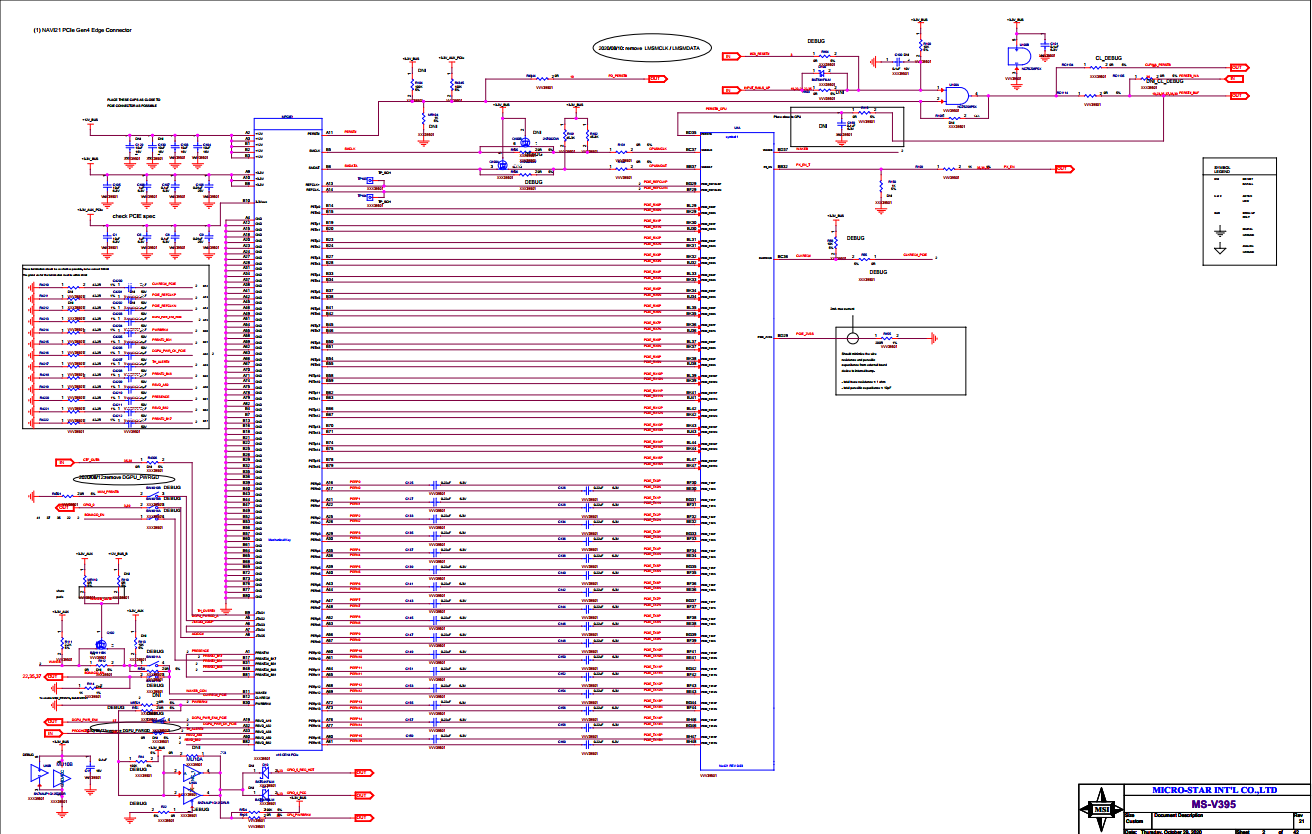
Task: Click the MSI logo in the title block
Action: (x=1101, y=809)
